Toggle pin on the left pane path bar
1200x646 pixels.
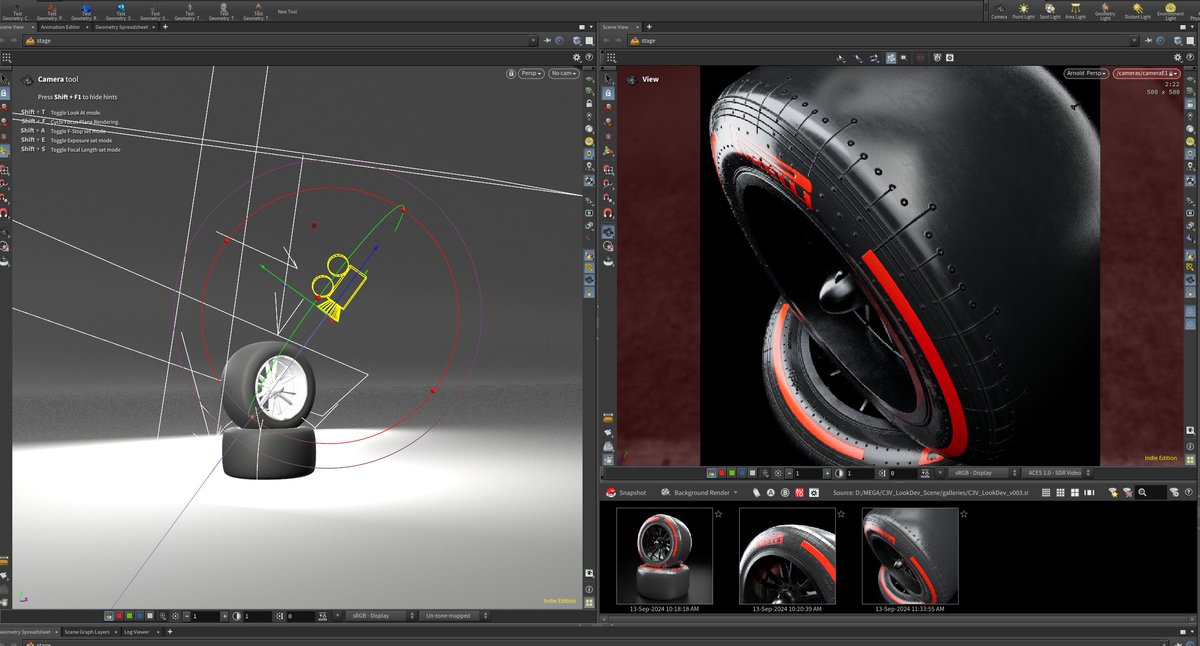click(549, 41)
